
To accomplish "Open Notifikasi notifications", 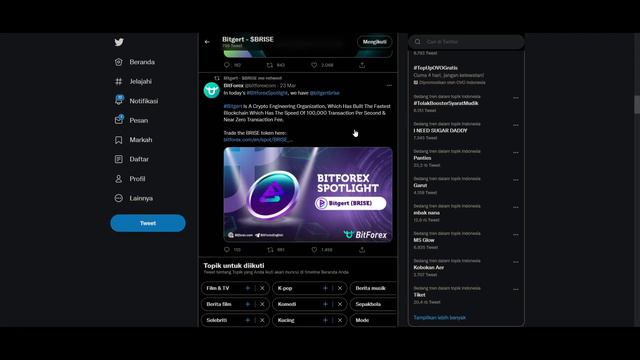I will pyautogui.click(x=136, y=101).
